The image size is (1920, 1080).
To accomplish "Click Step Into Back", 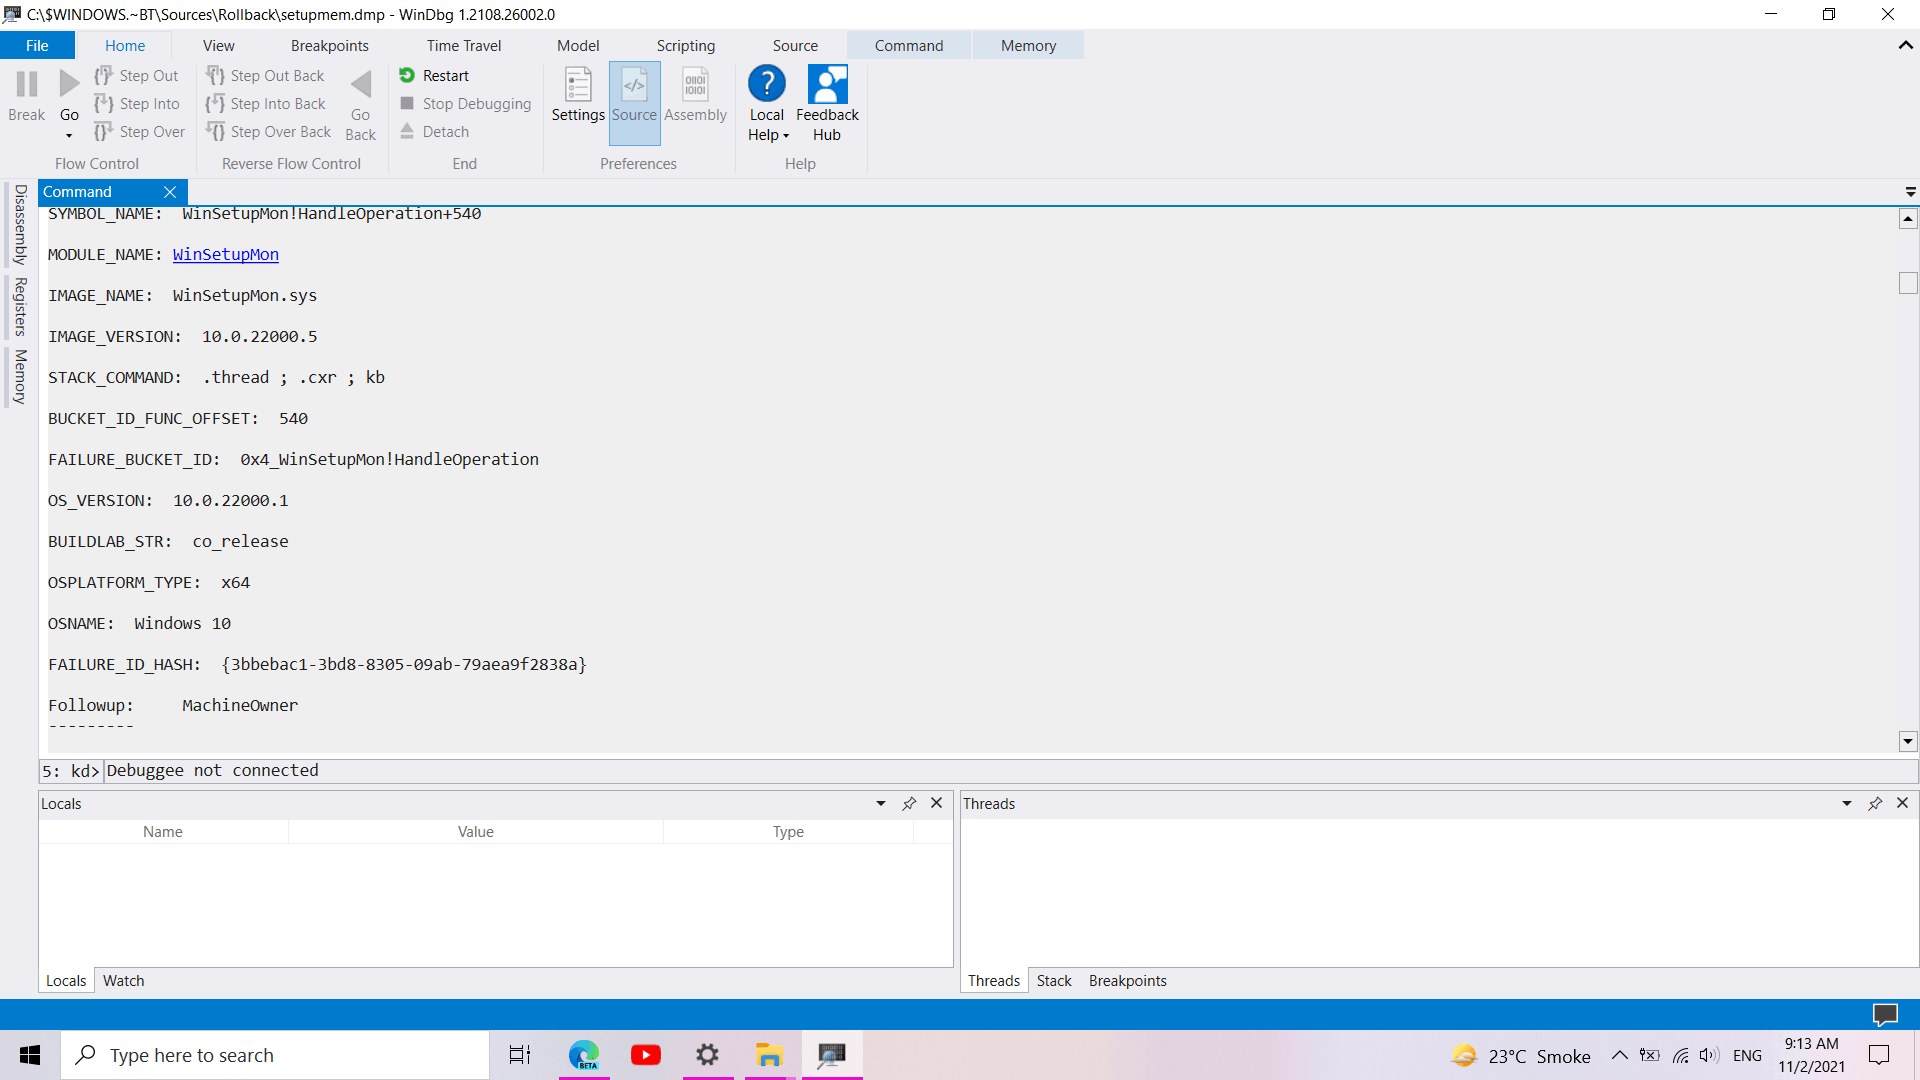I will 265,104.
